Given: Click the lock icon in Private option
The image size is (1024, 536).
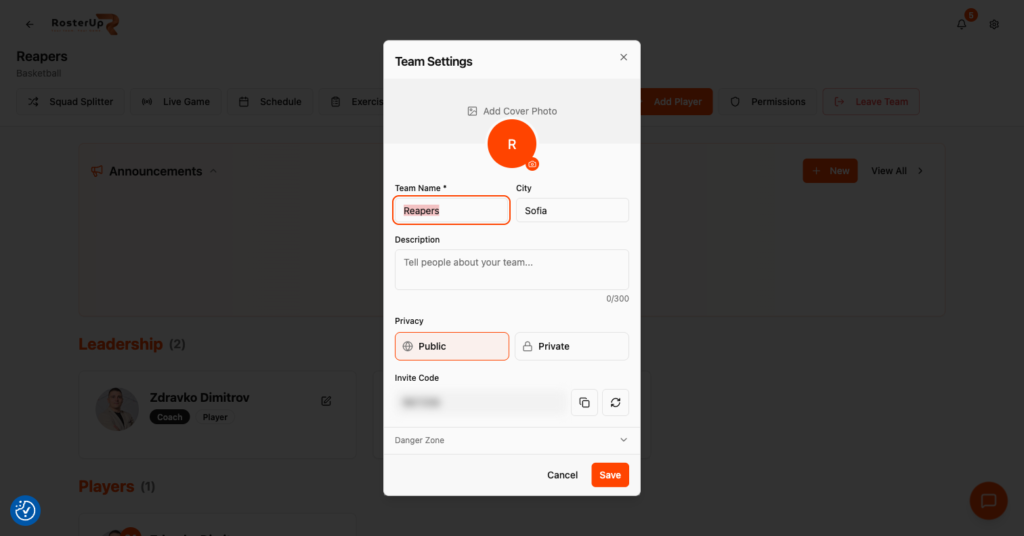Looking at the screenshot, I should 527,346.
